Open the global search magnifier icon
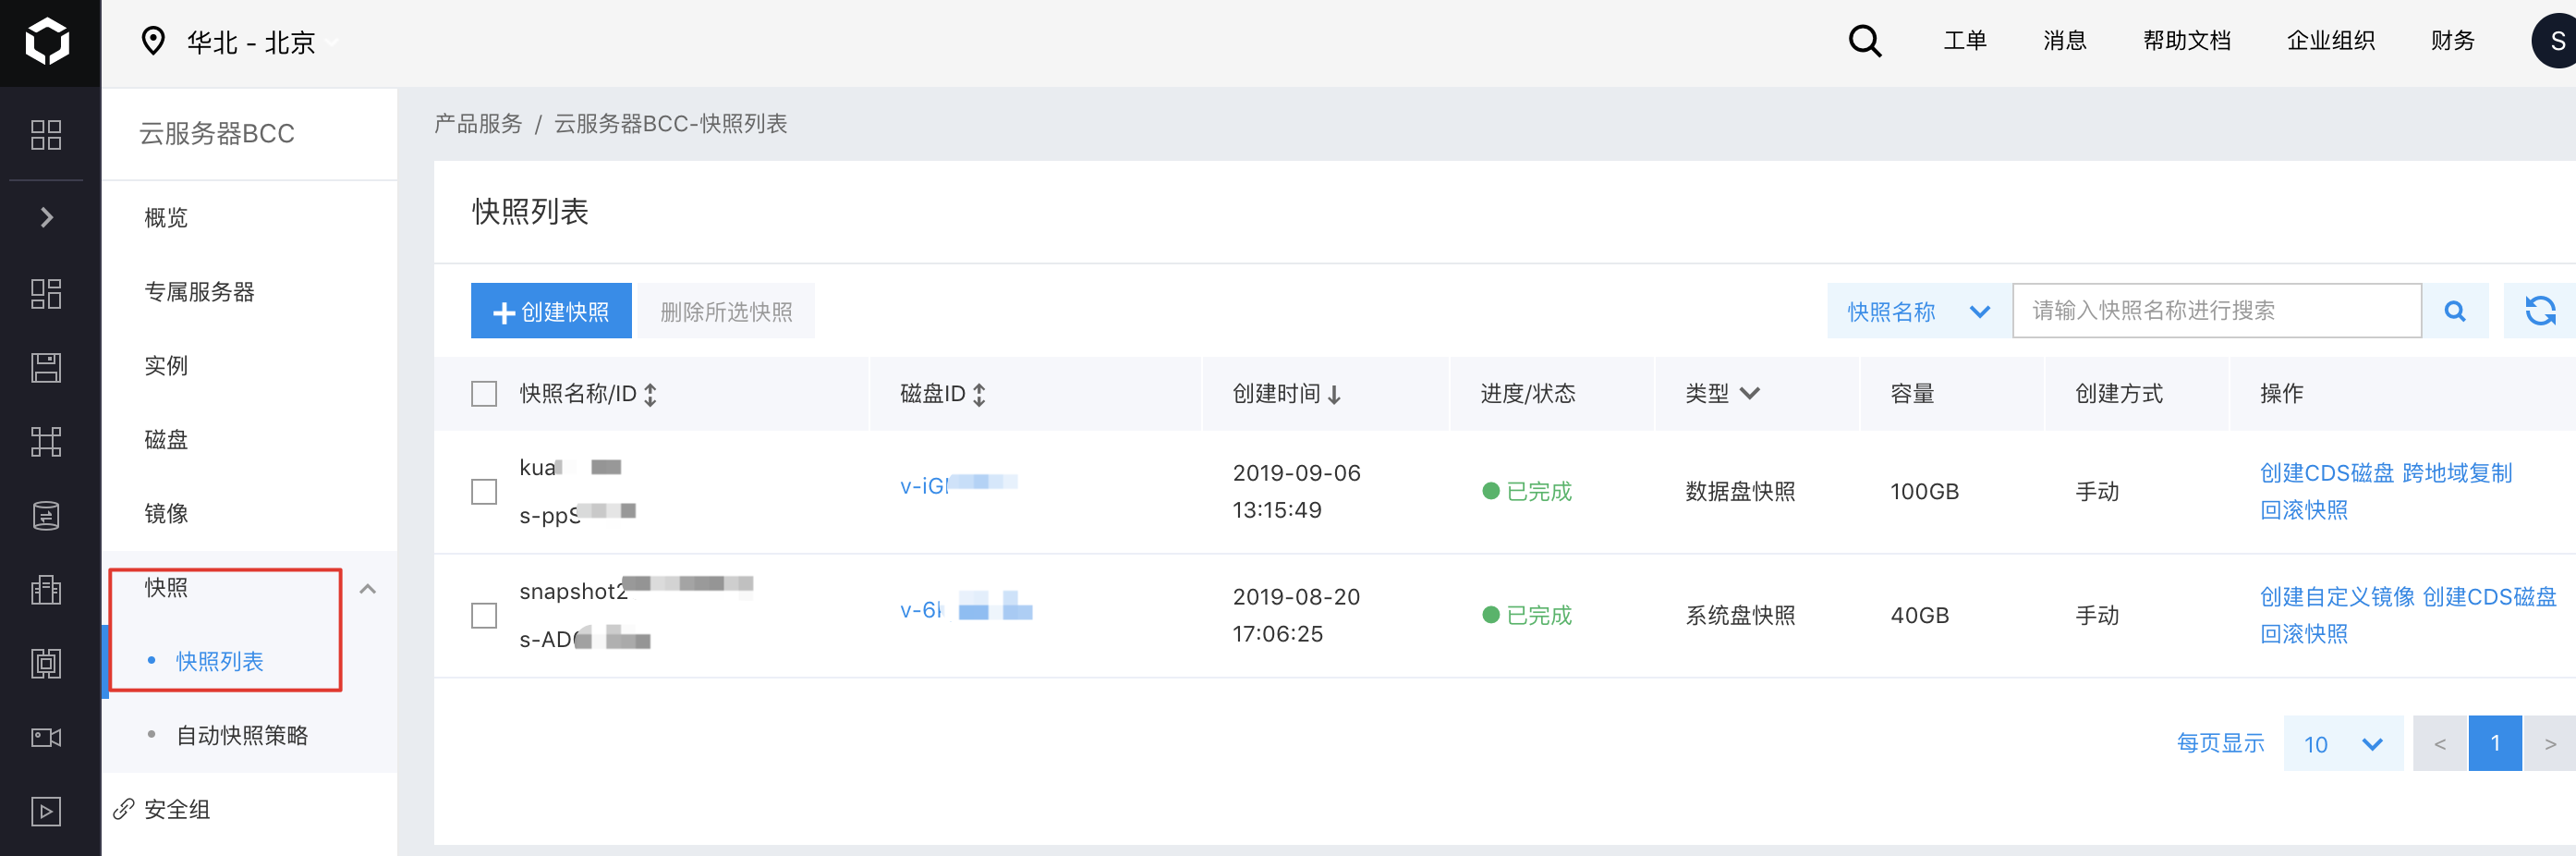The image size is (2576, 856). (x=1865, y=41)
